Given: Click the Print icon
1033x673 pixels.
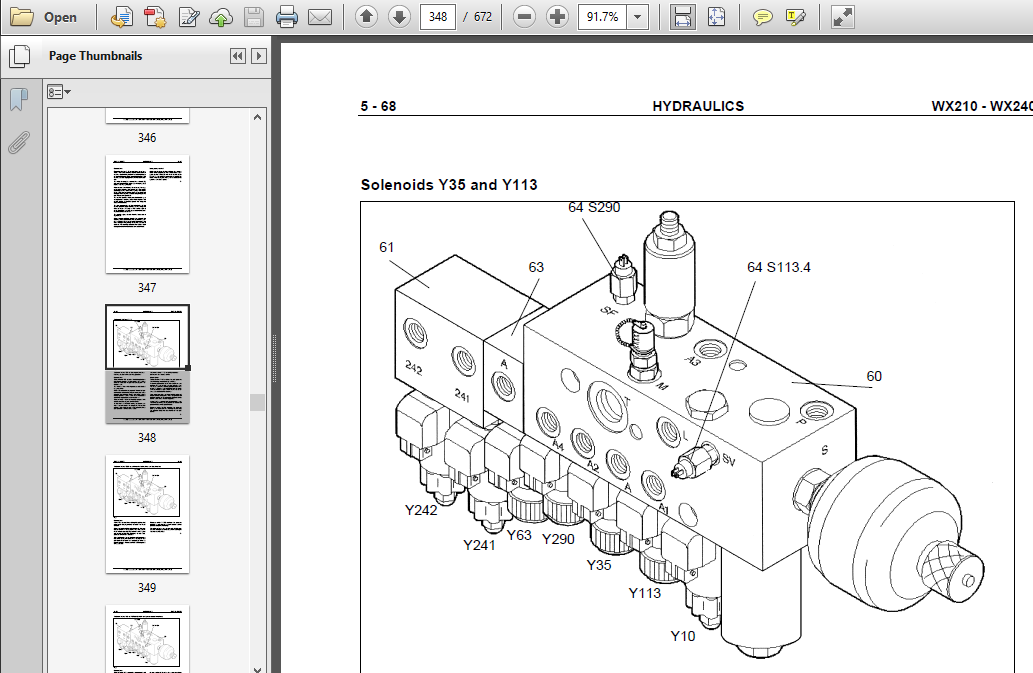Looking at the screenshot, I should 287,17.
